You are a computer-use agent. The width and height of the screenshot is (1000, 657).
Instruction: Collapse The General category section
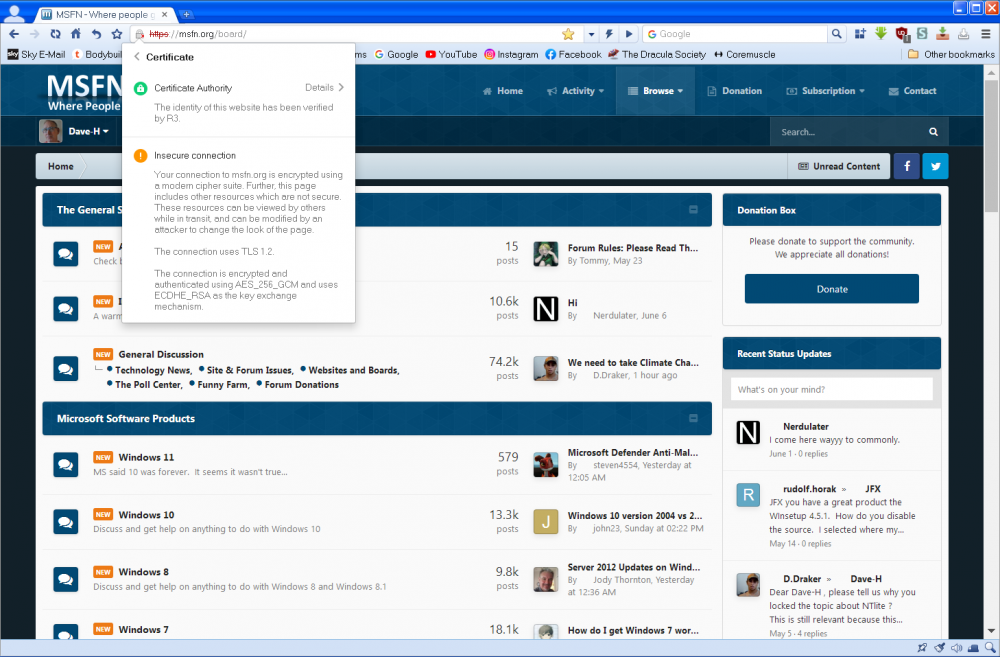693,210
